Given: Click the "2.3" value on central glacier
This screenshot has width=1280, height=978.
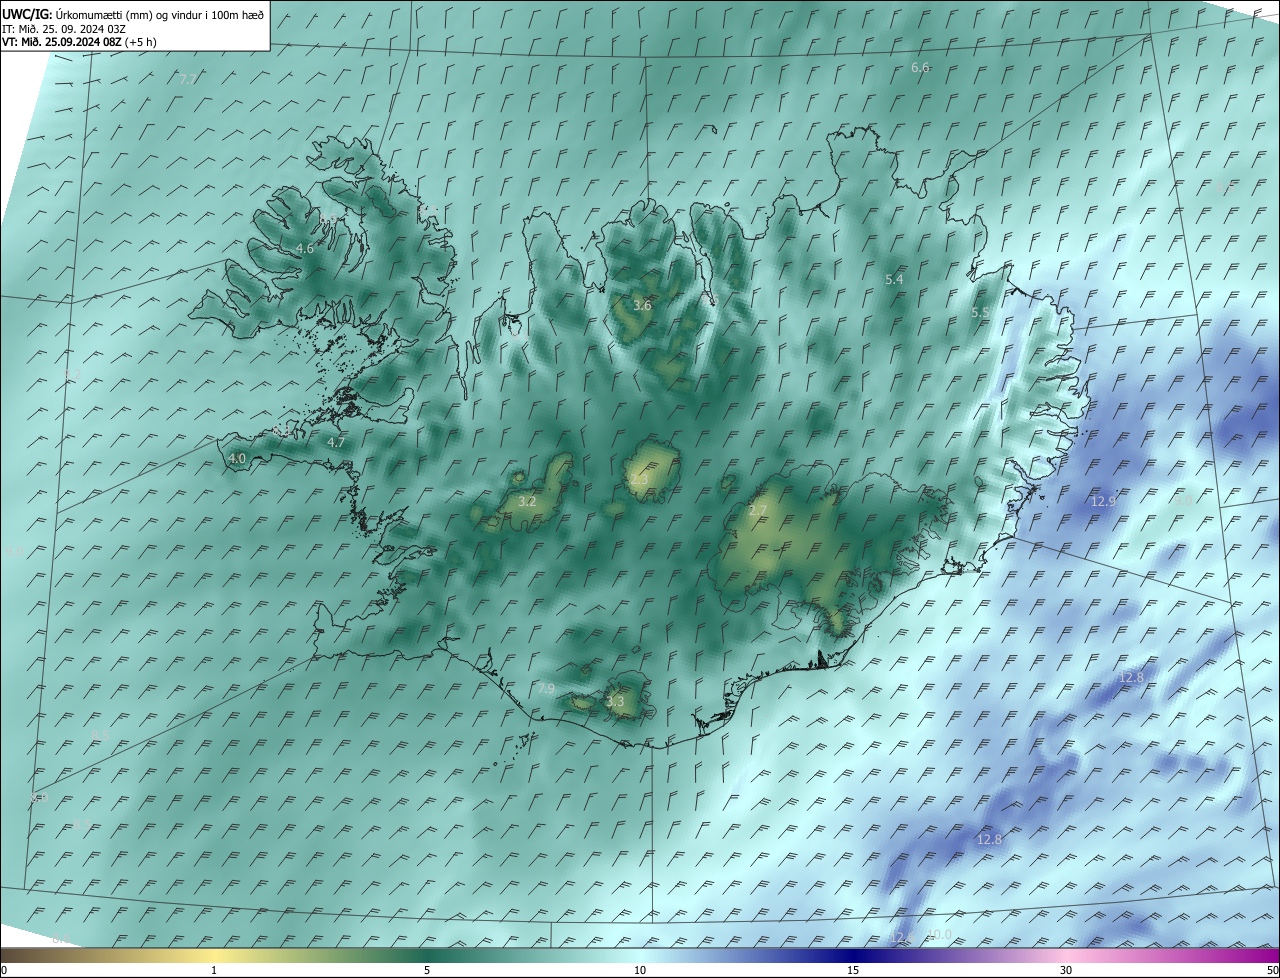Looking at the screenshot, I should pyautogui.click(x=639, y=480).
